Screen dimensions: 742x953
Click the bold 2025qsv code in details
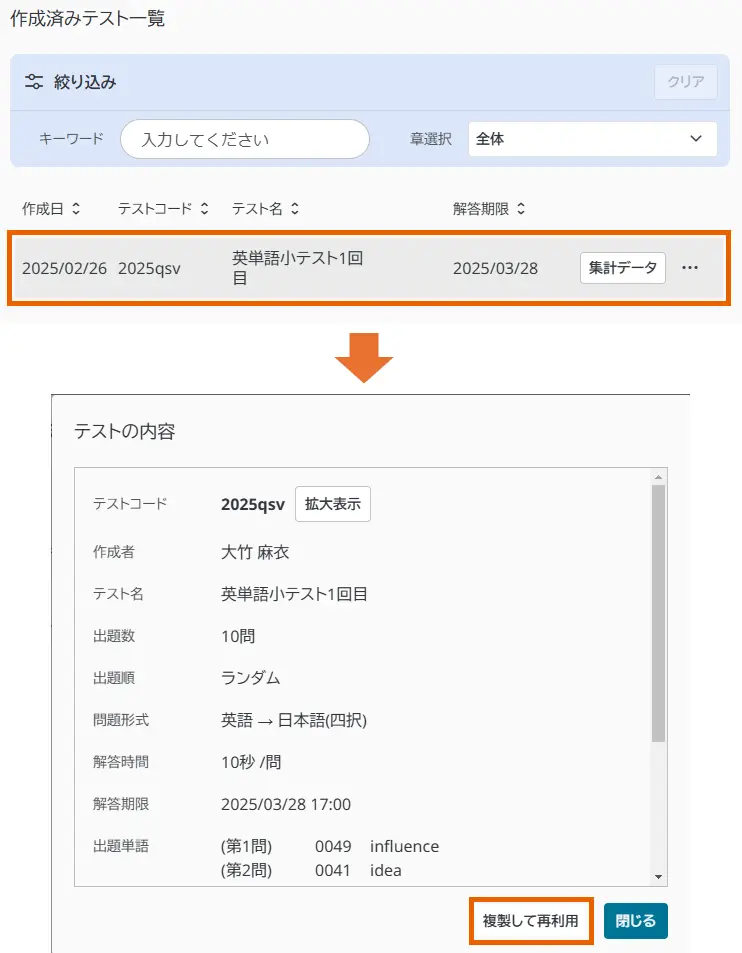point(253,504)
